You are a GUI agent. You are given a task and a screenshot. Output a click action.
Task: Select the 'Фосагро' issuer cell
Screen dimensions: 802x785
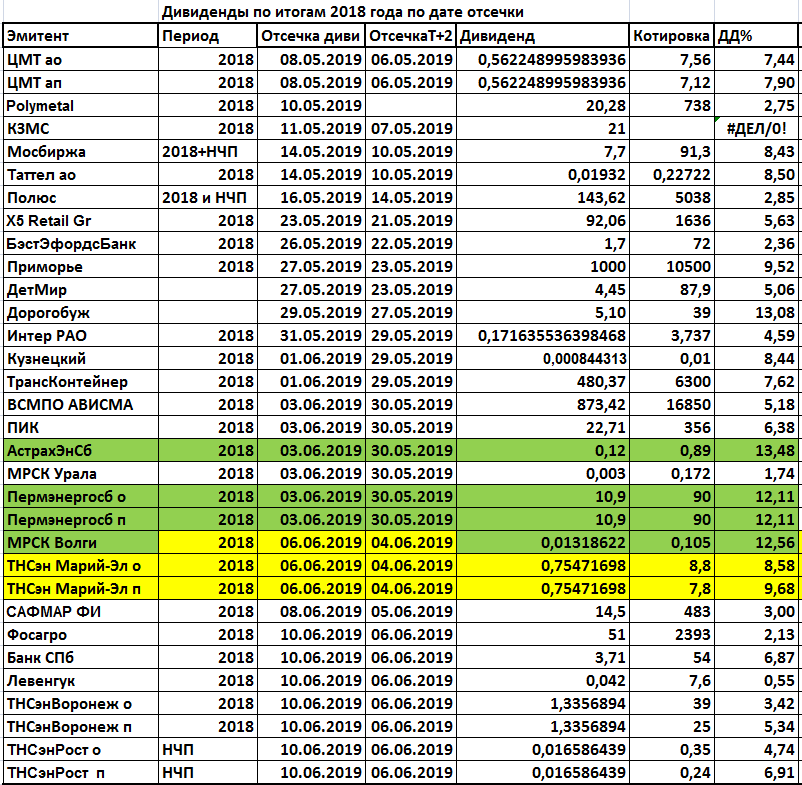pos(81,635)
